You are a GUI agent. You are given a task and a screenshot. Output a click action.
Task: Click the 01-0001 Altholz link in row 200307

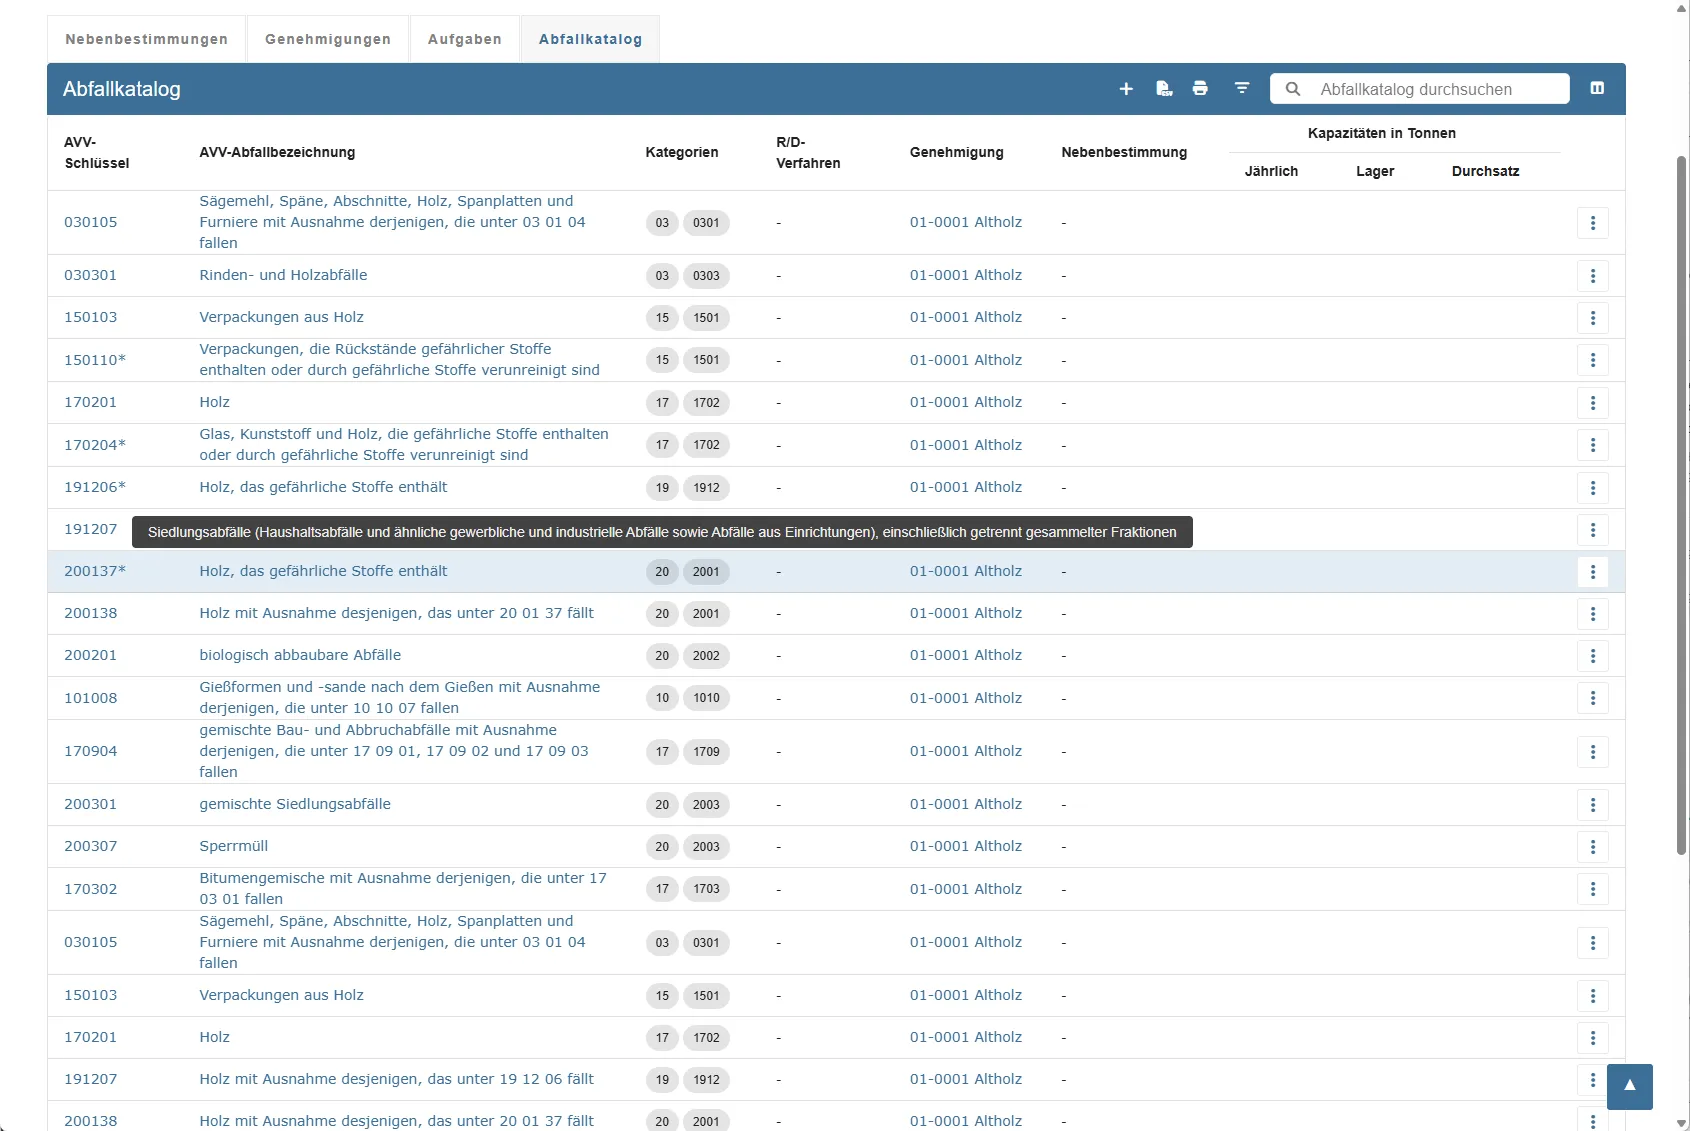[x=966, y=846]
